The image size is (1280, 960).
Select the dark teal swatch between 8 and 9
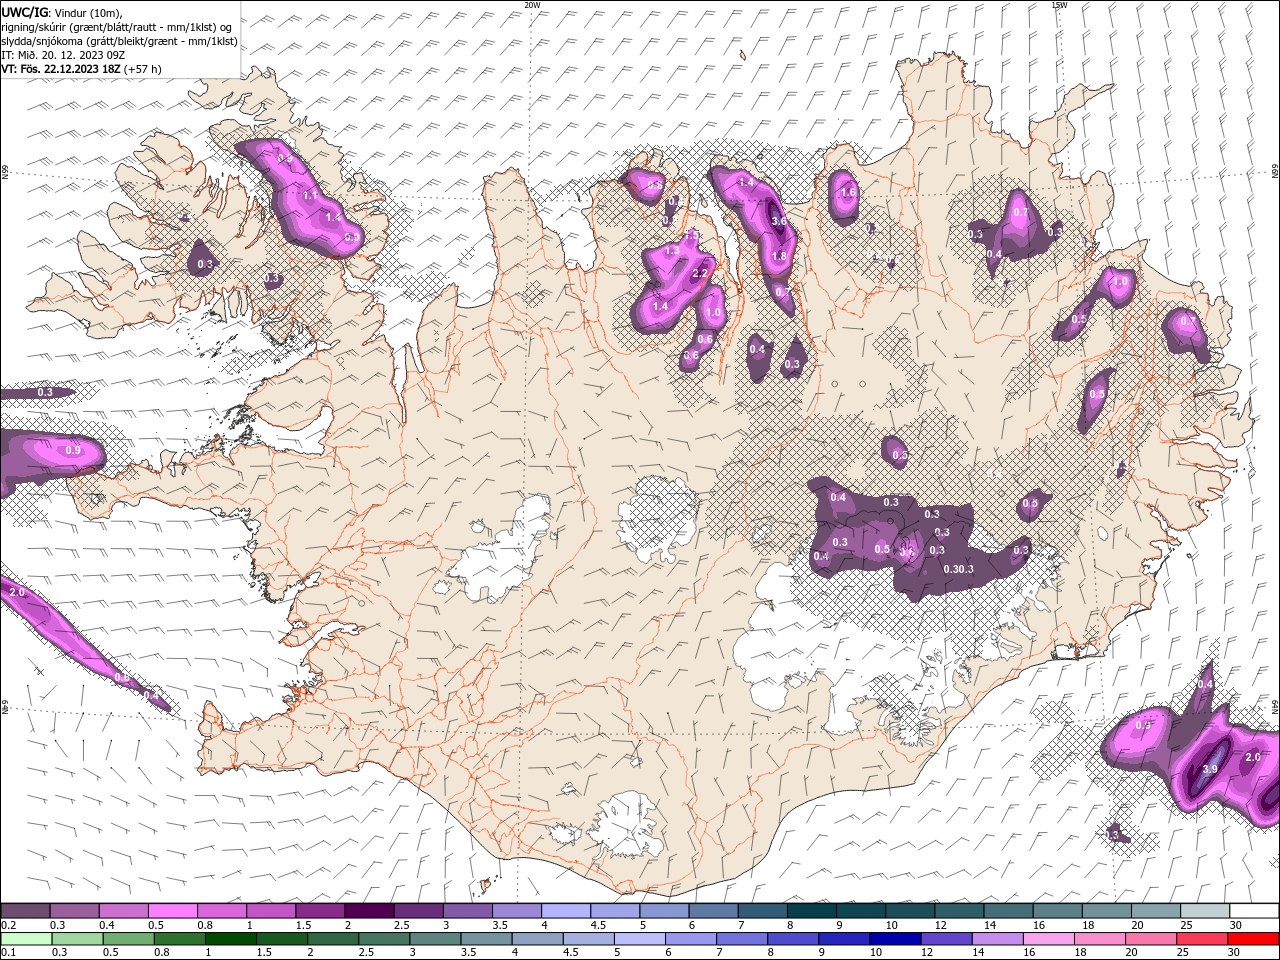pos(811,911)
